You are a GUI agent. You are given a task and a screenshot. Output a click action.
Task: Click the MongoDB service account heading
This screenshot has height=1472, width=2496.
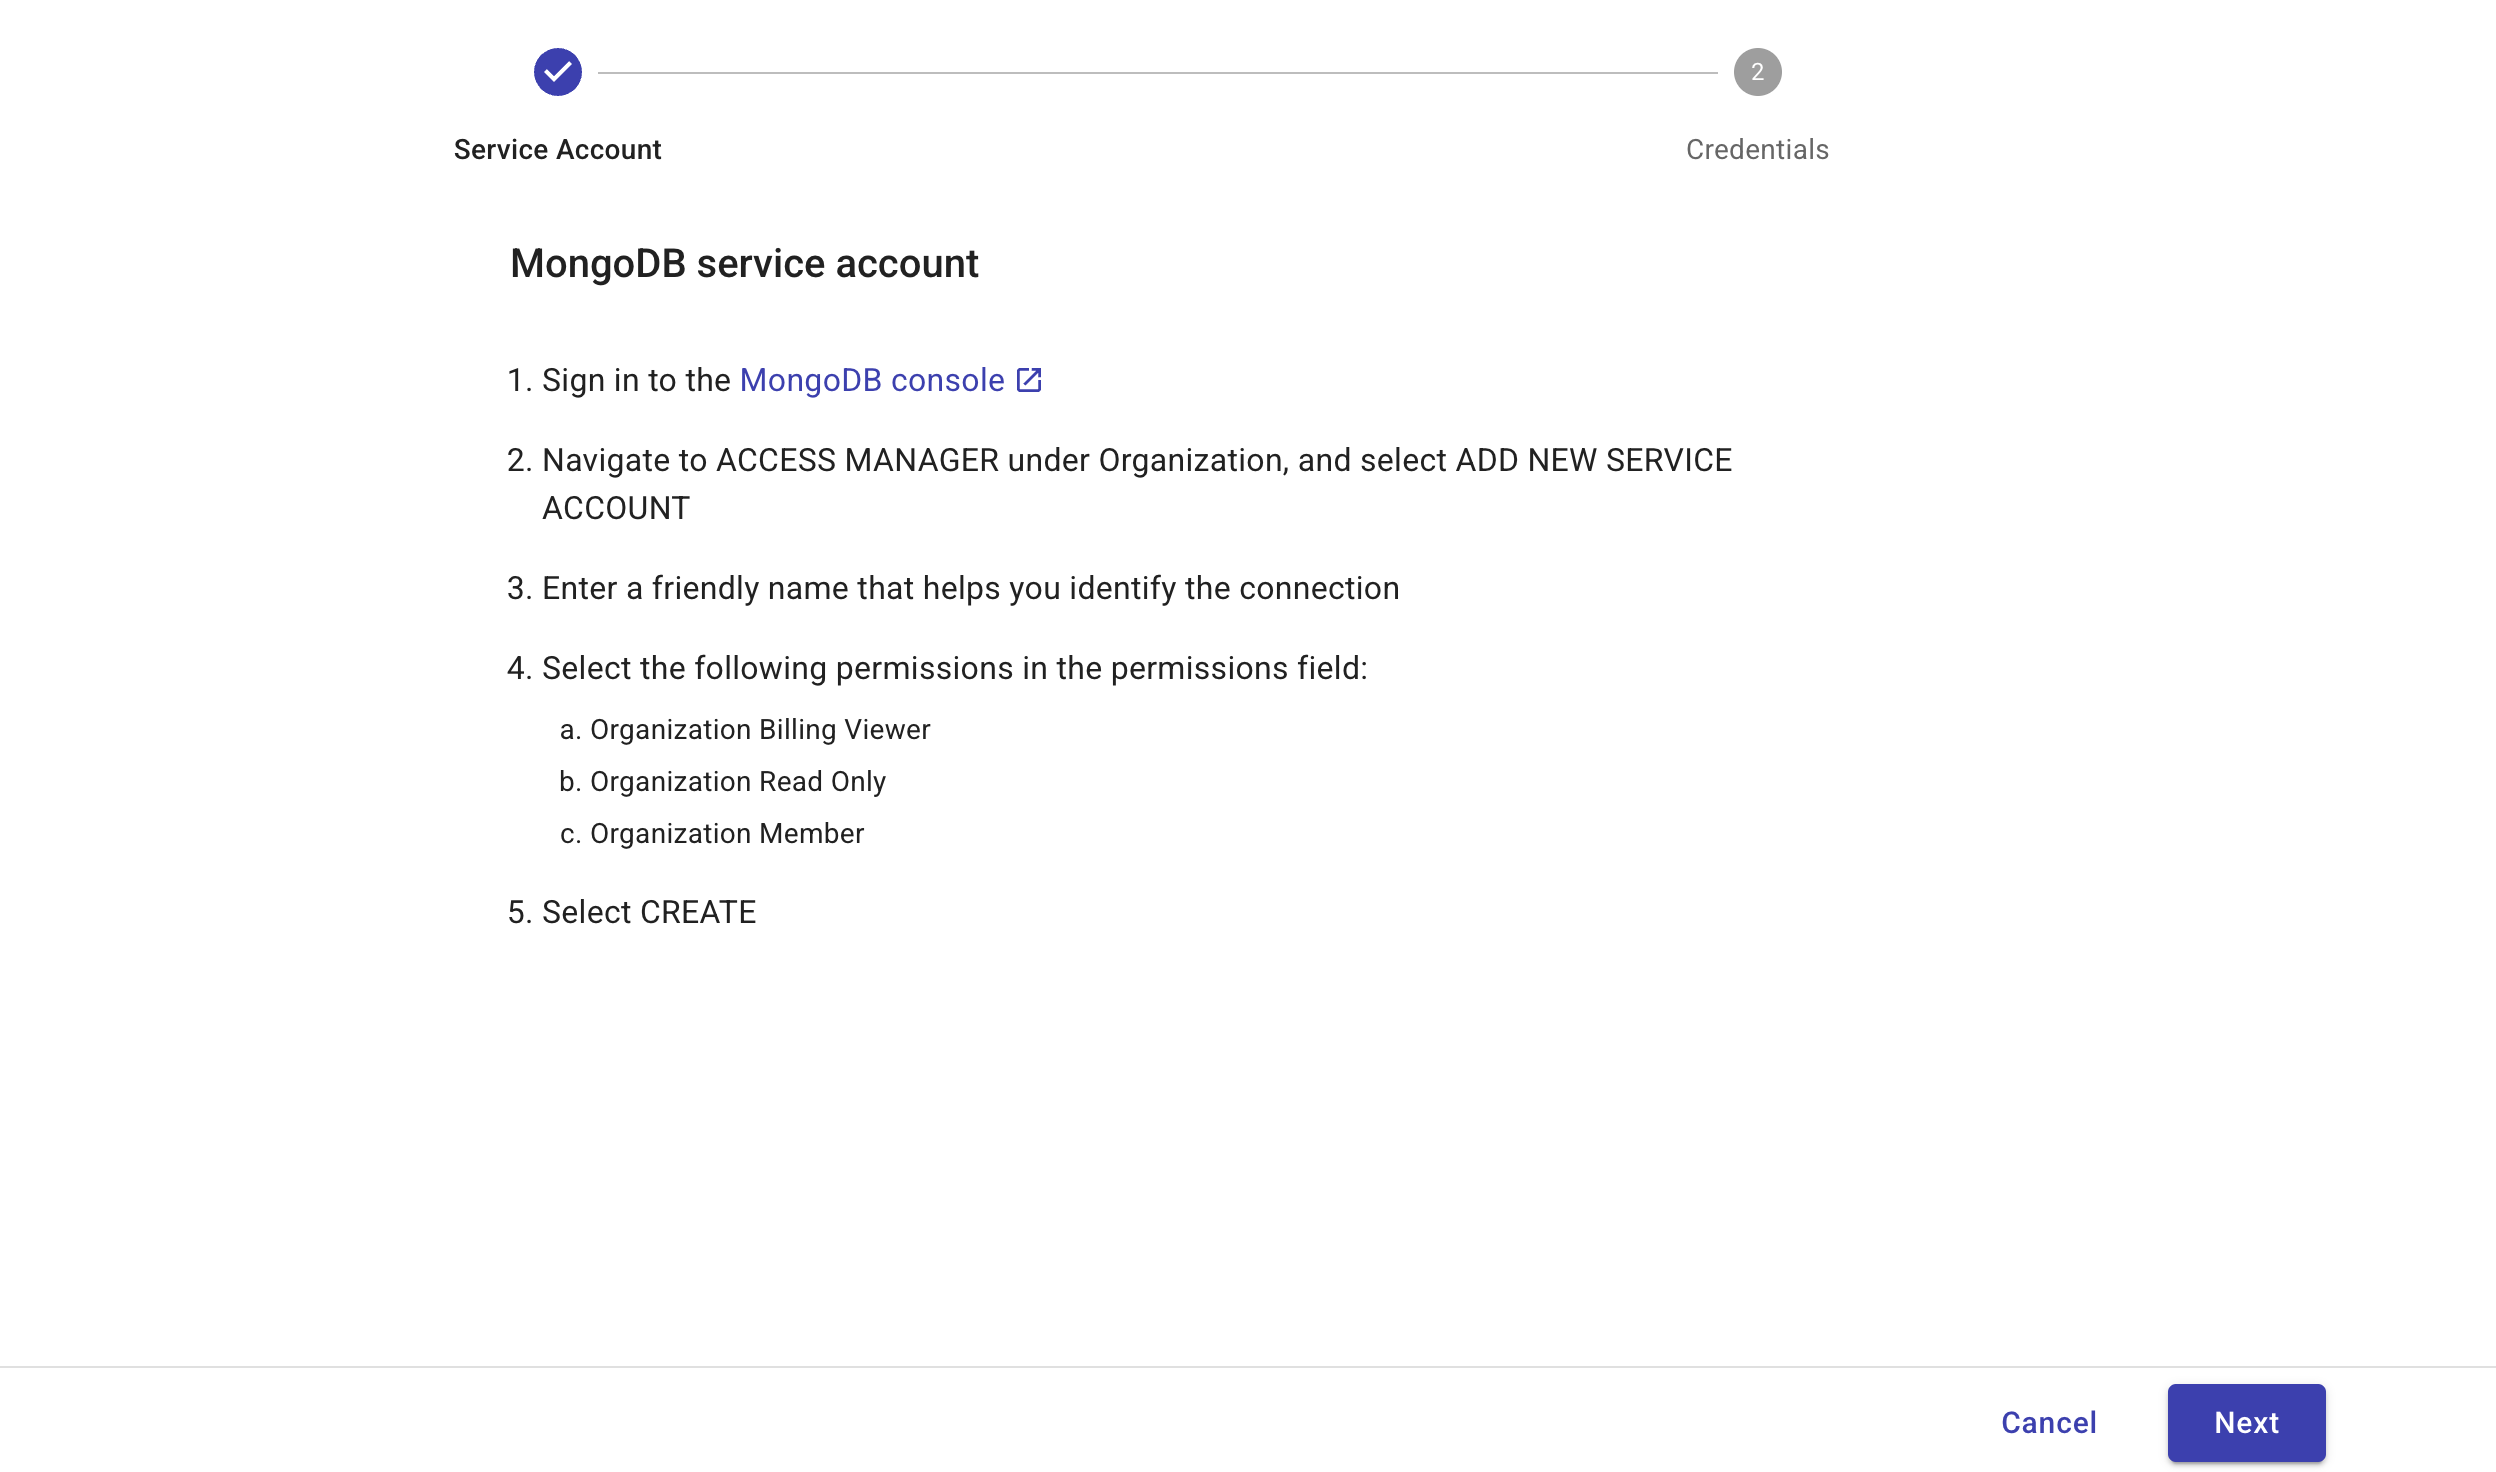tap(744, 263)
